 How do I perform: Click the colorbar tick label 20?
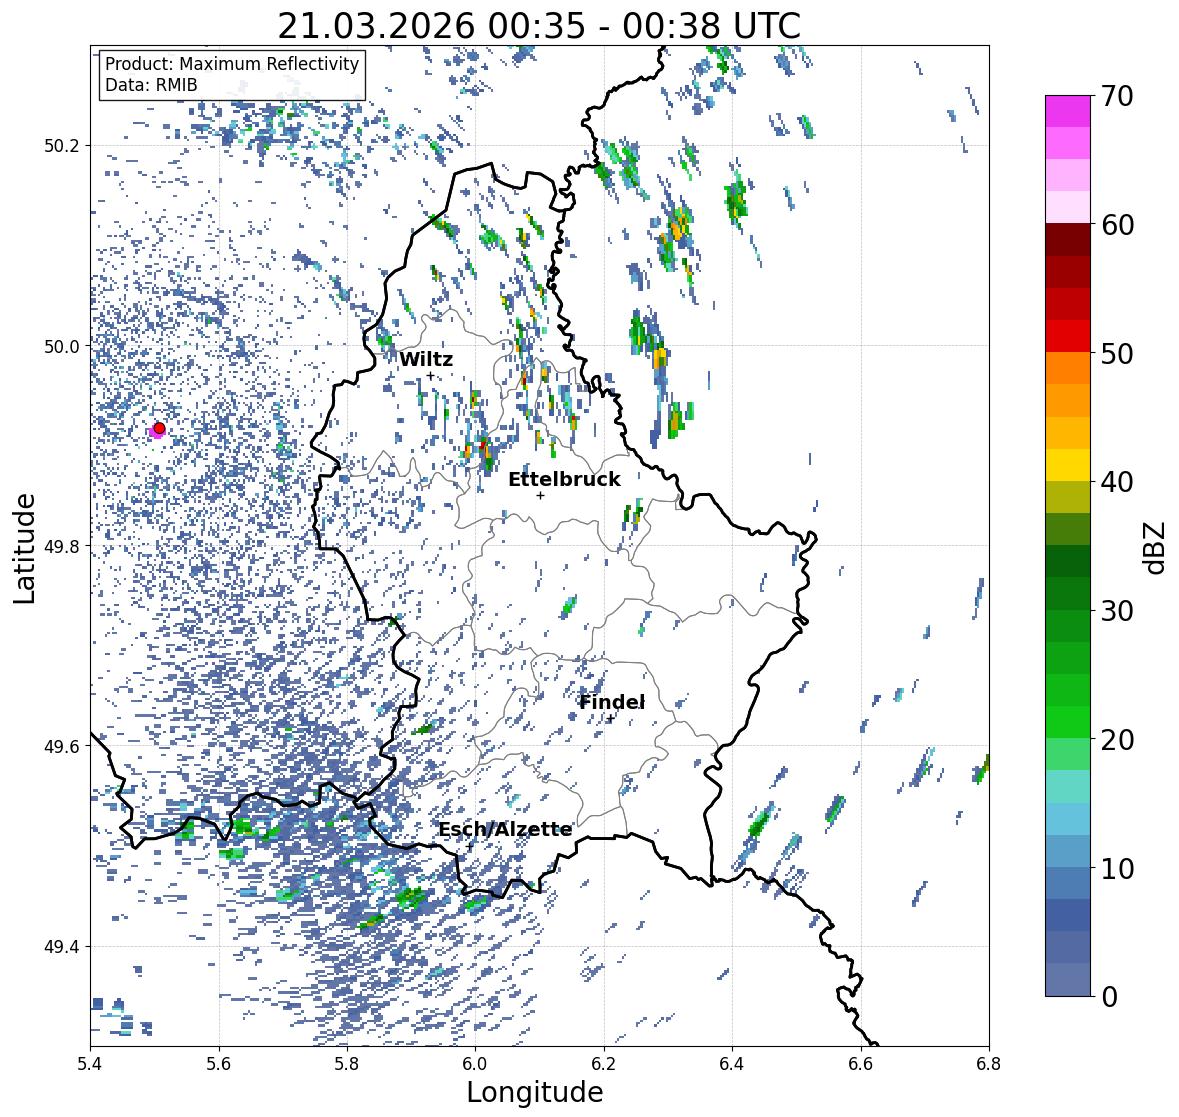(1117, 740)
